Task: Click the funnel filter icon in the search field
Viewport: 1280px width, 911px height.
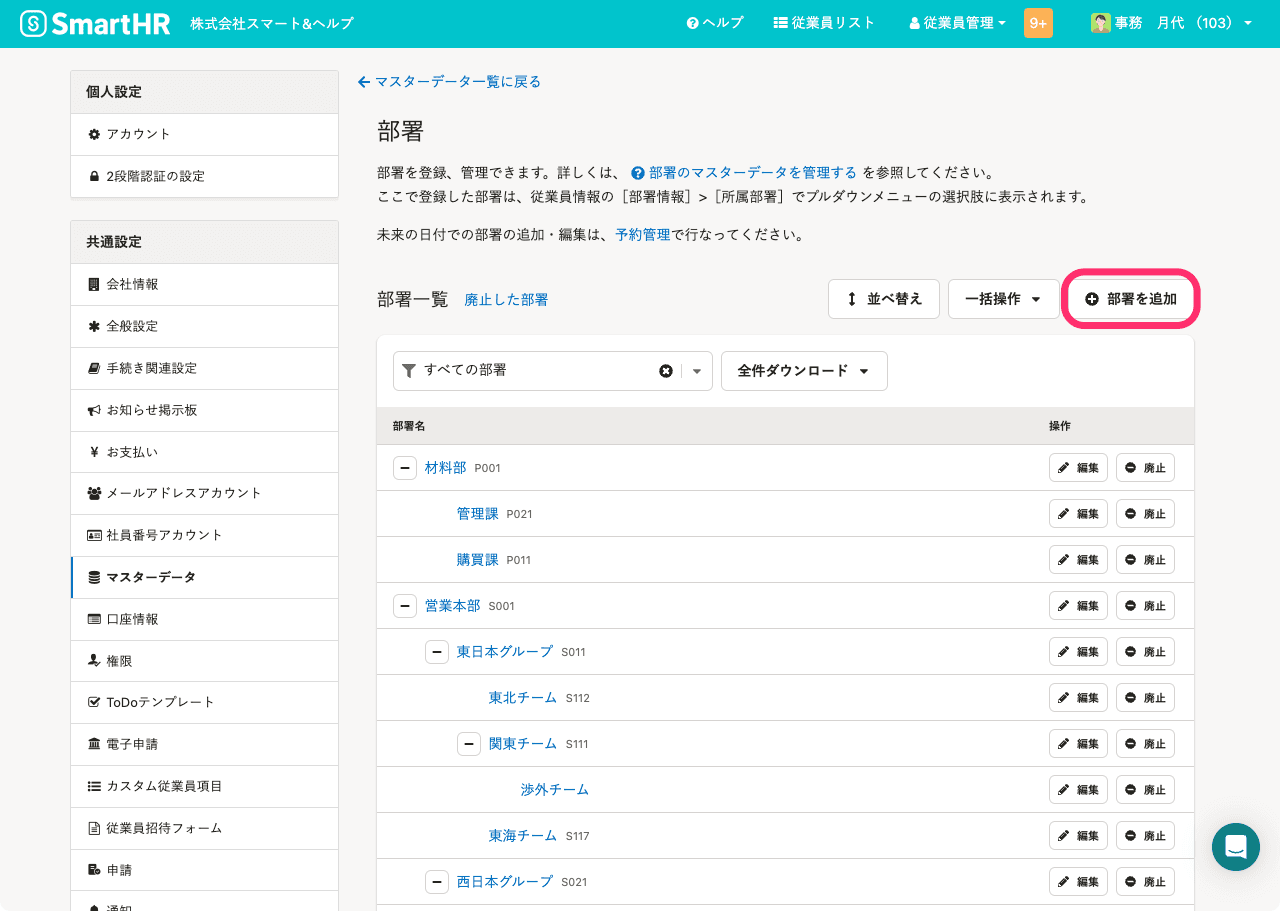Action: point(409,370)
